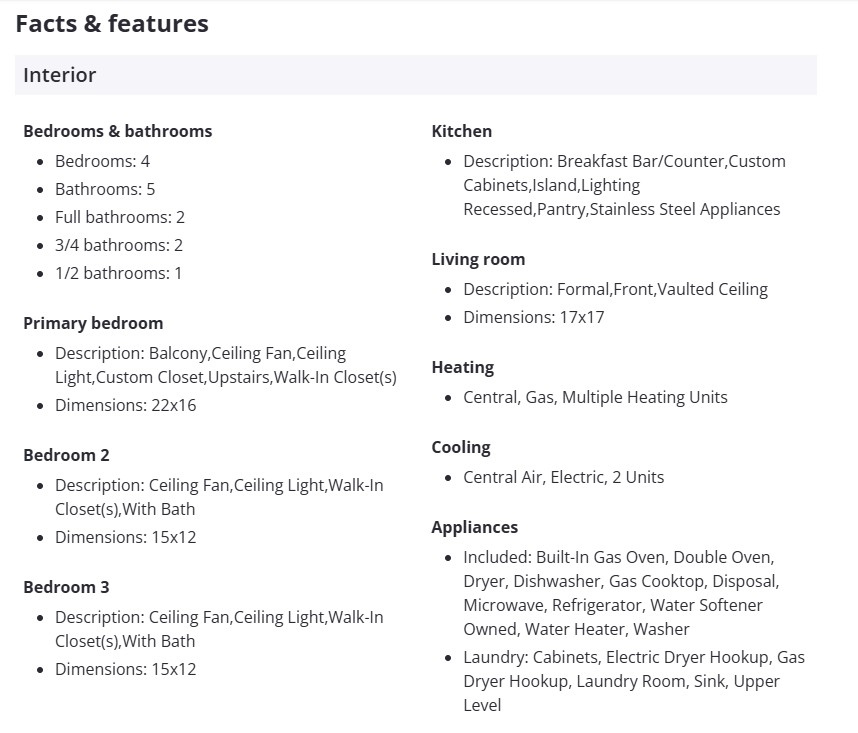Click the Living room heading
This screenshot has width=858, height=733.
click(x=478, y=259)
